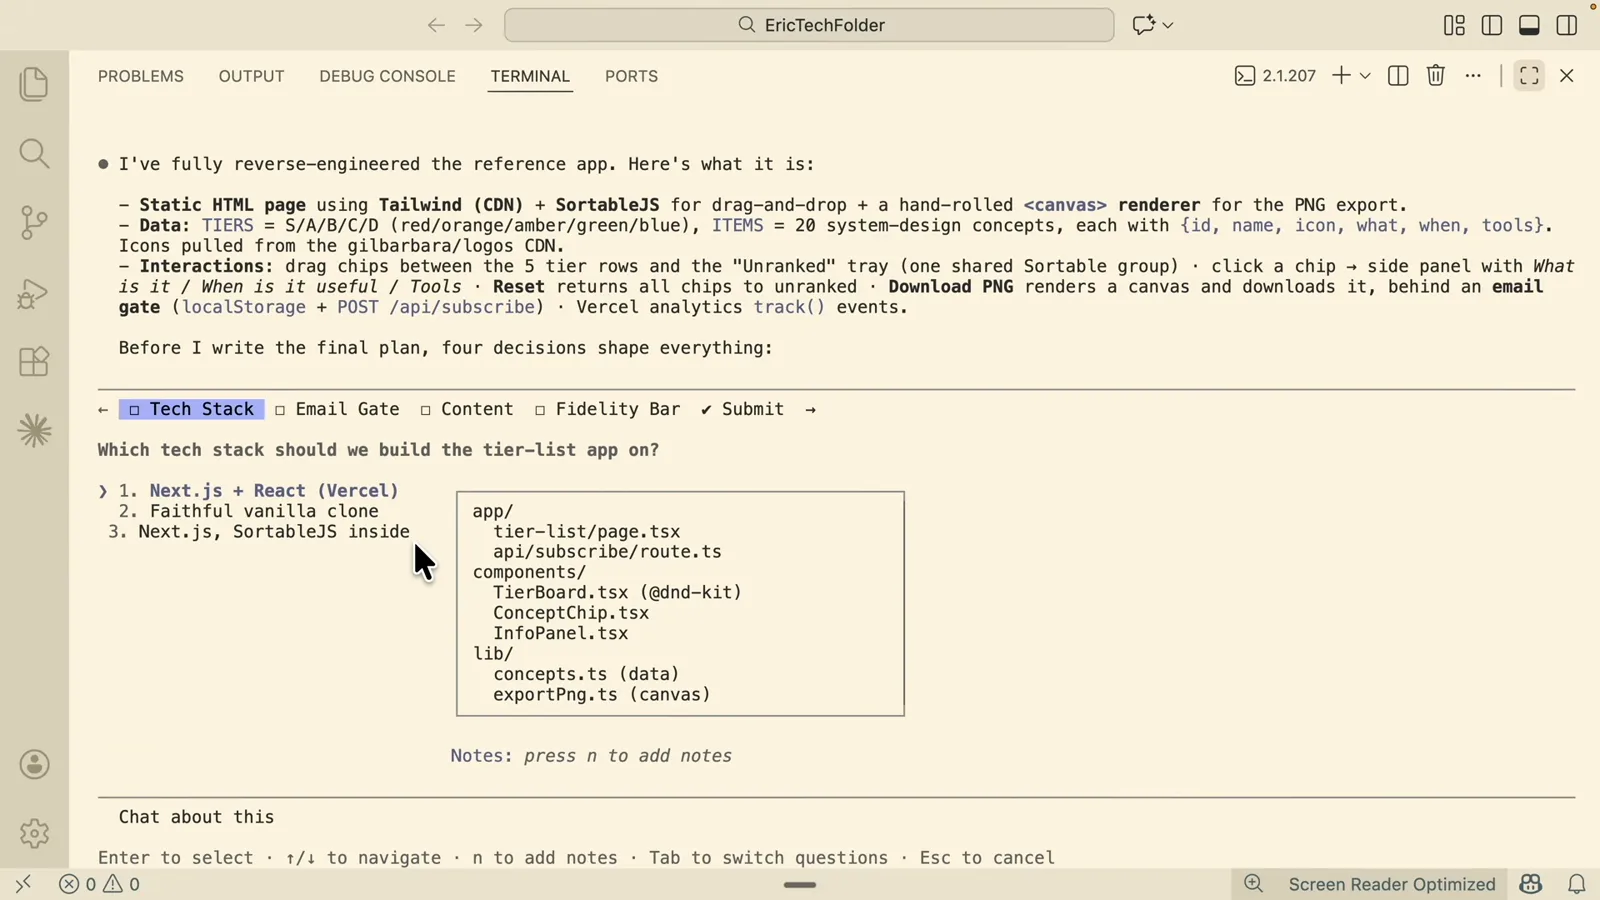Switch to the PROBLEMS tab
The image size is (1600, 900).
(x=141, y=76)
